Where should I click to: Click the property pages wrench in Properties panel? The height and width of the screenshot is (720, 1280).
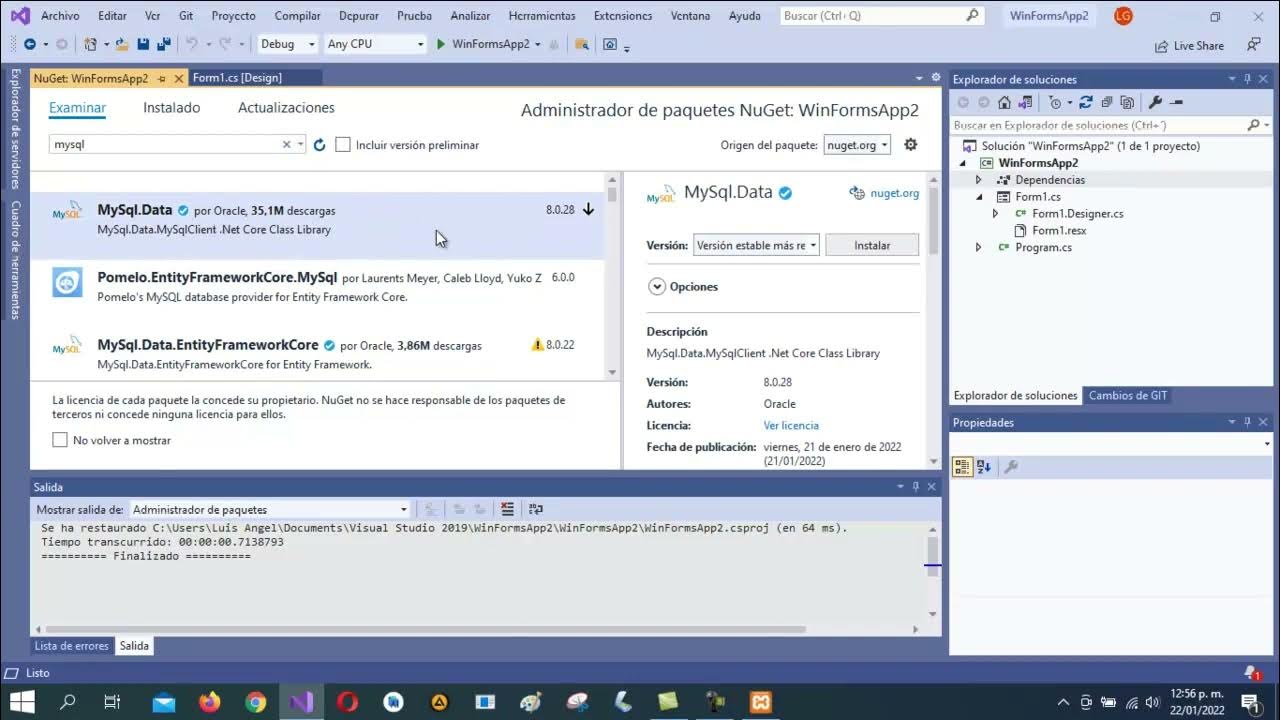click(x=1011, y=467)
